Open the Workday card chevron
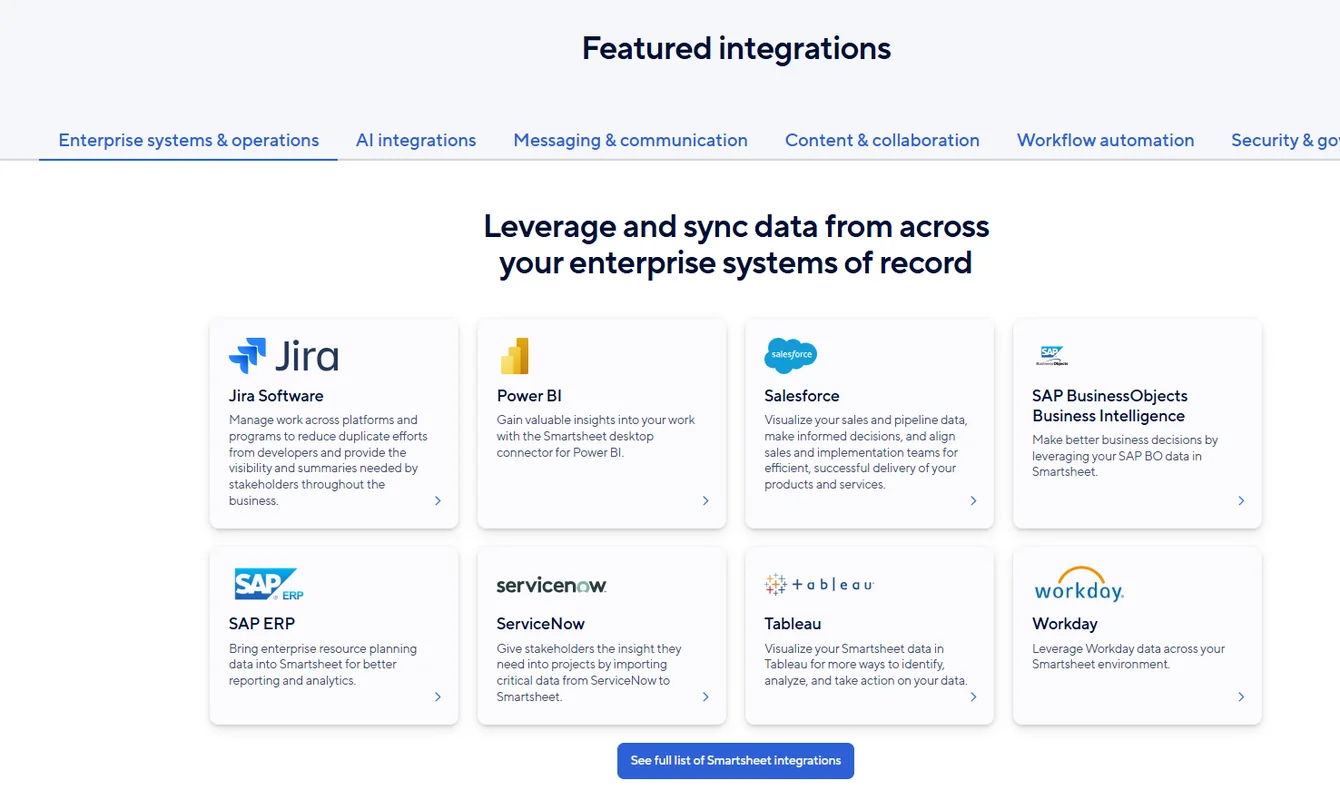 [x=1242, y=697]
